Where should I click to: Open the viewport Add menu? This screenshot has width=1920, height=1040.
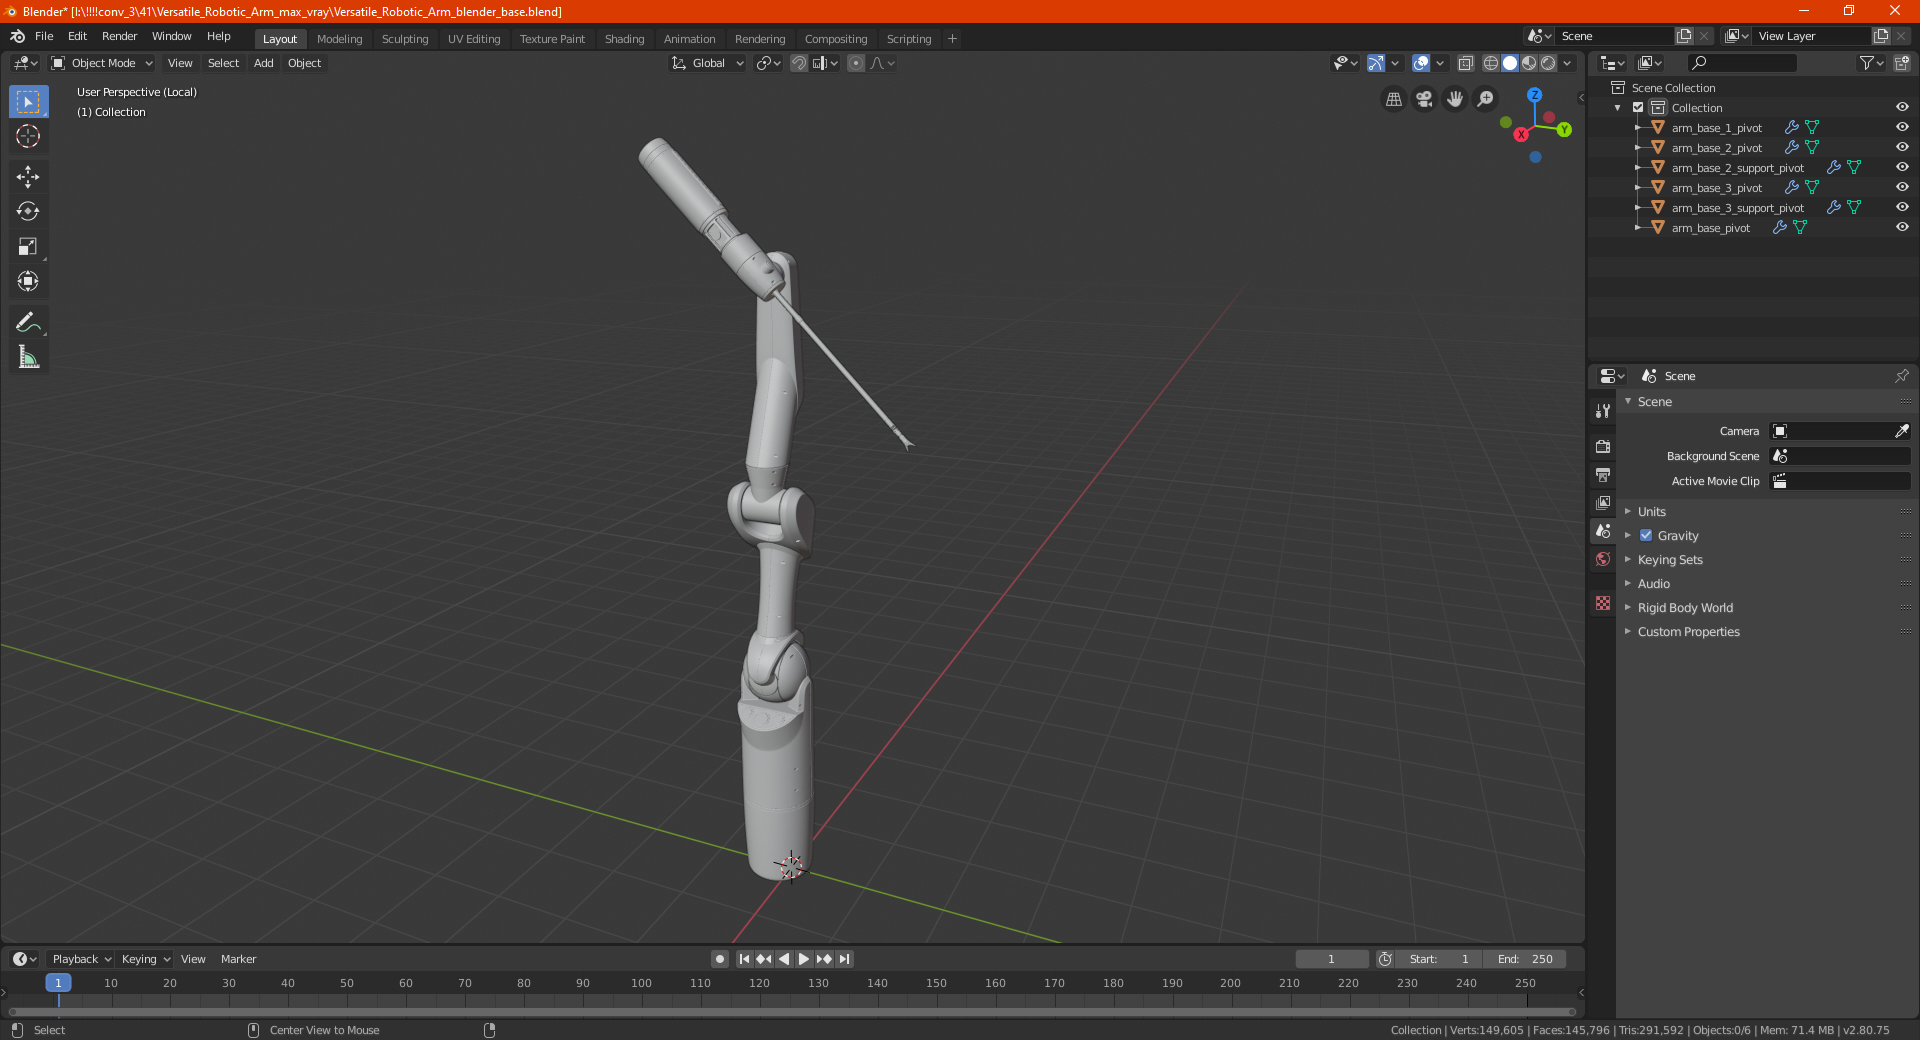click(x=263, y=63)
